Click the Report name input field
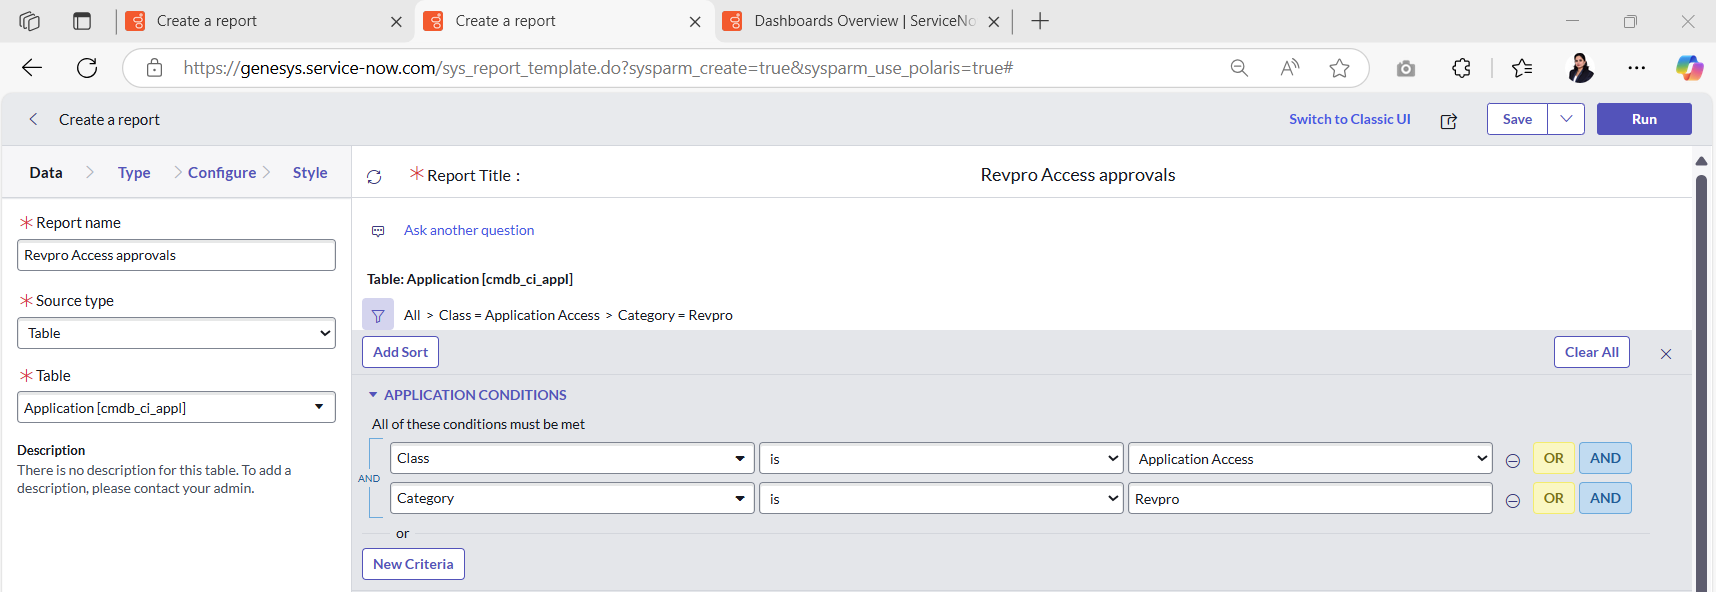Screen dimensions: 1716x592 (x=176, y=255)
